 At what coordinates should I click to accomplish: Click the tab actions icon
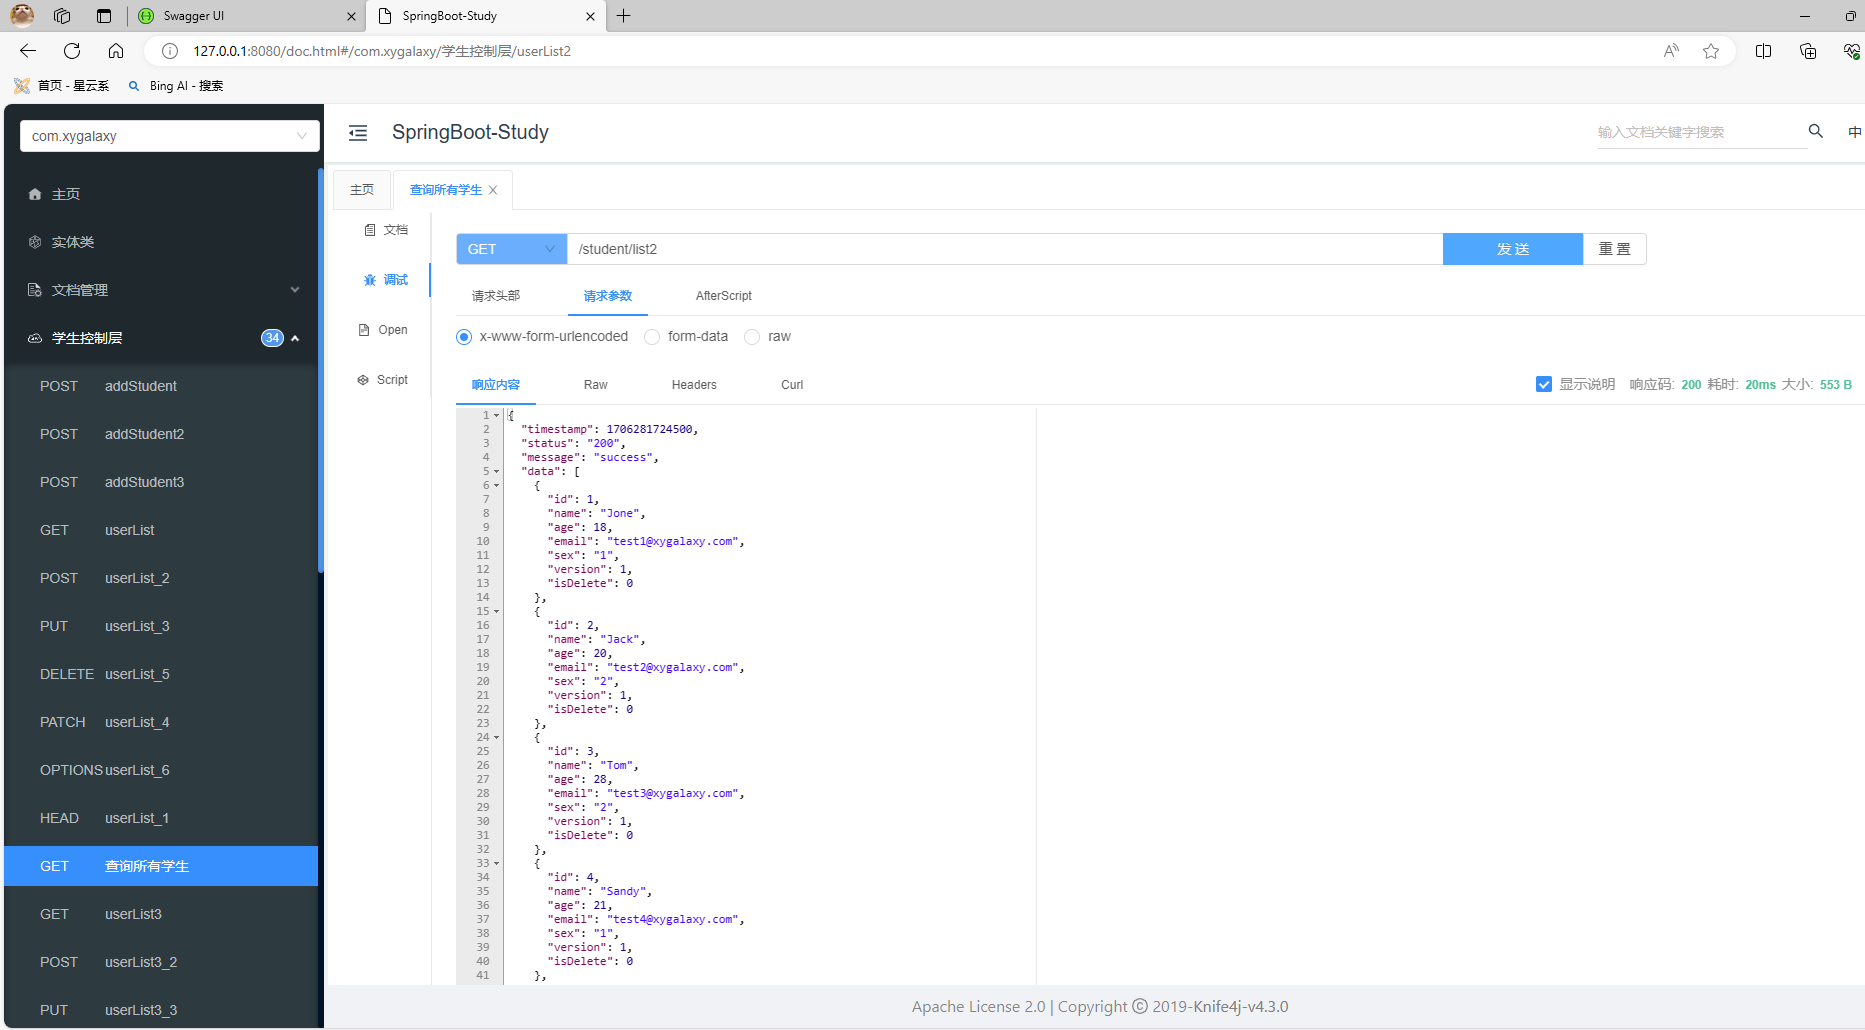coord(104,16)
